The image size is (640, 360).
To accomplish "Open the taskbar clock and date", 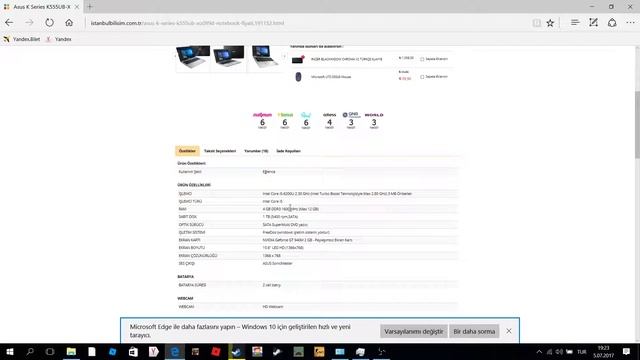I will click(604, 352).
